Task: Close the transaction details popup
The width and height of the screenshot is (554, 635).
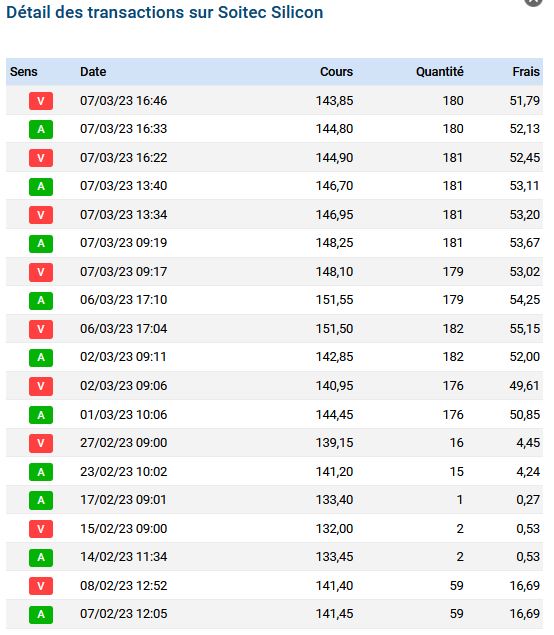Action: (x=533, y=2)
